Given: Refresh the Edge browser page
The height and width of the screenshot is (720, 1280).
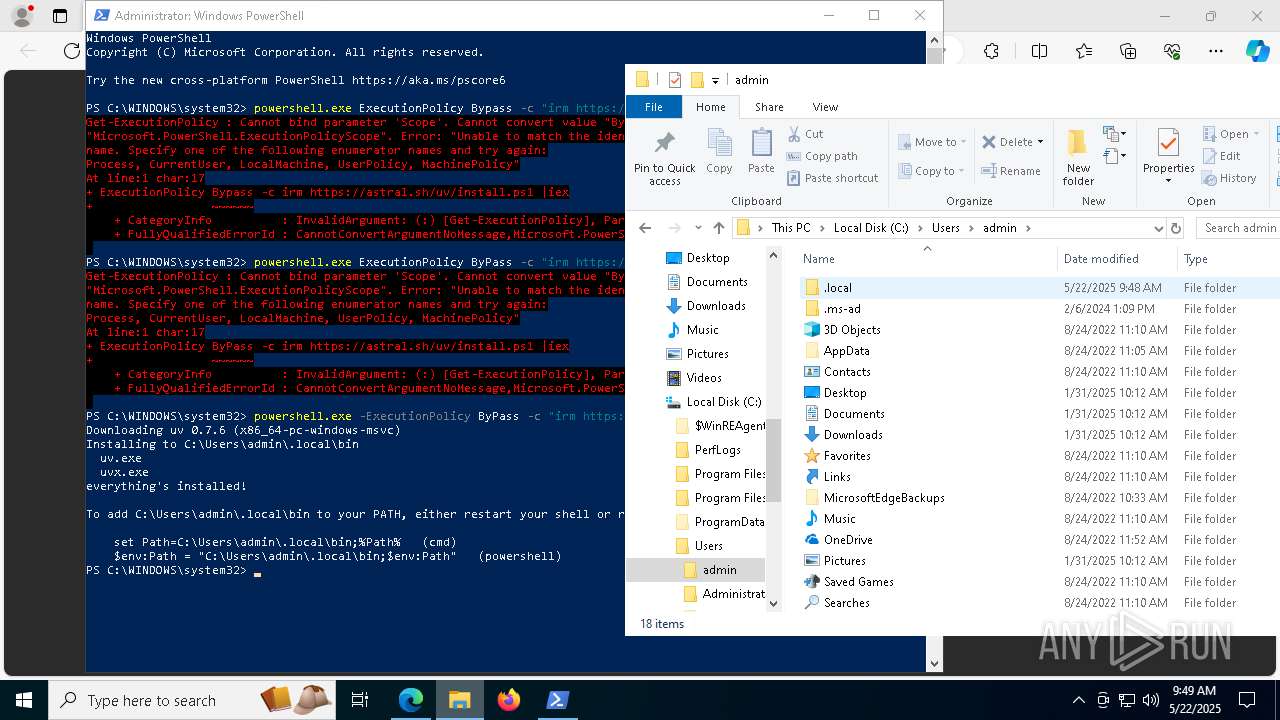Looking at the screenshot, I should click(x=71, y=51).
